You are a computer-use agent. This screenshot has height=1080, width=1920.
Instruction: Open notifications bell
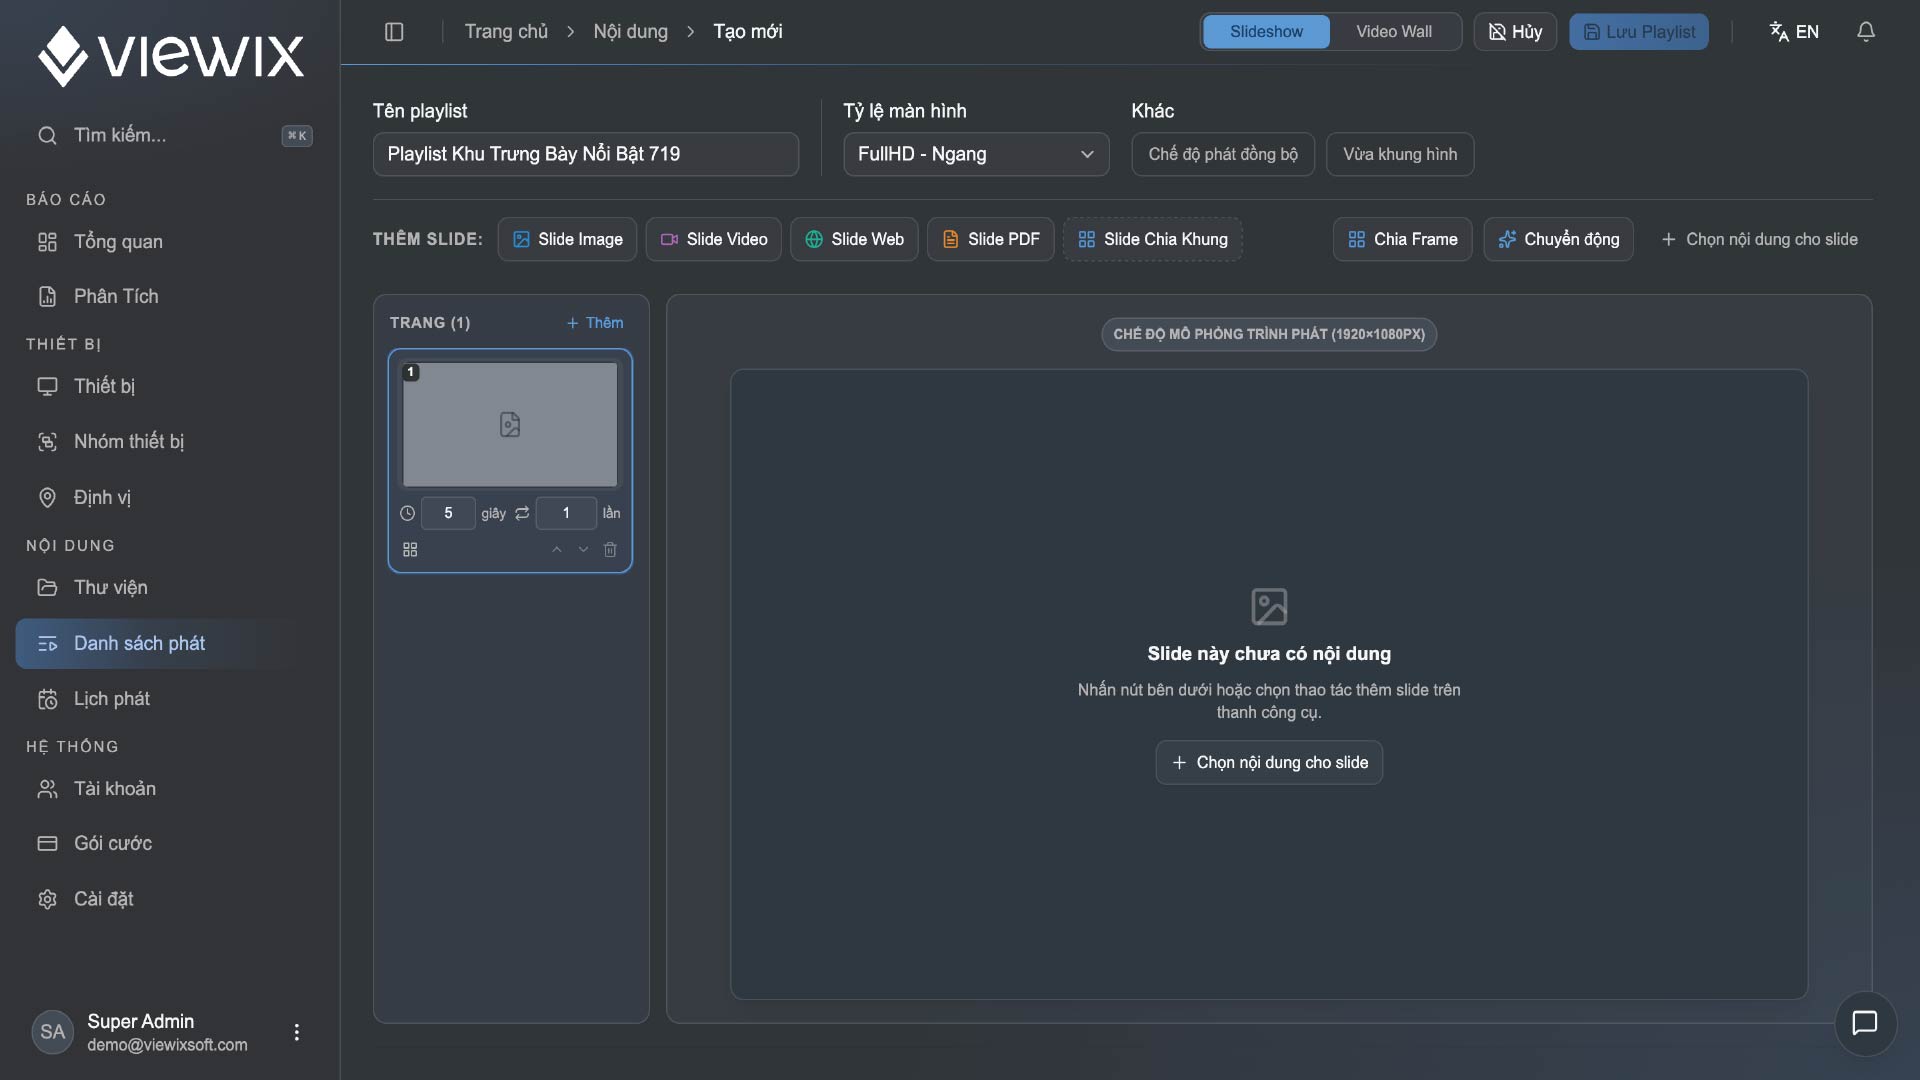pyautogui.click(x=1866, y=32)
